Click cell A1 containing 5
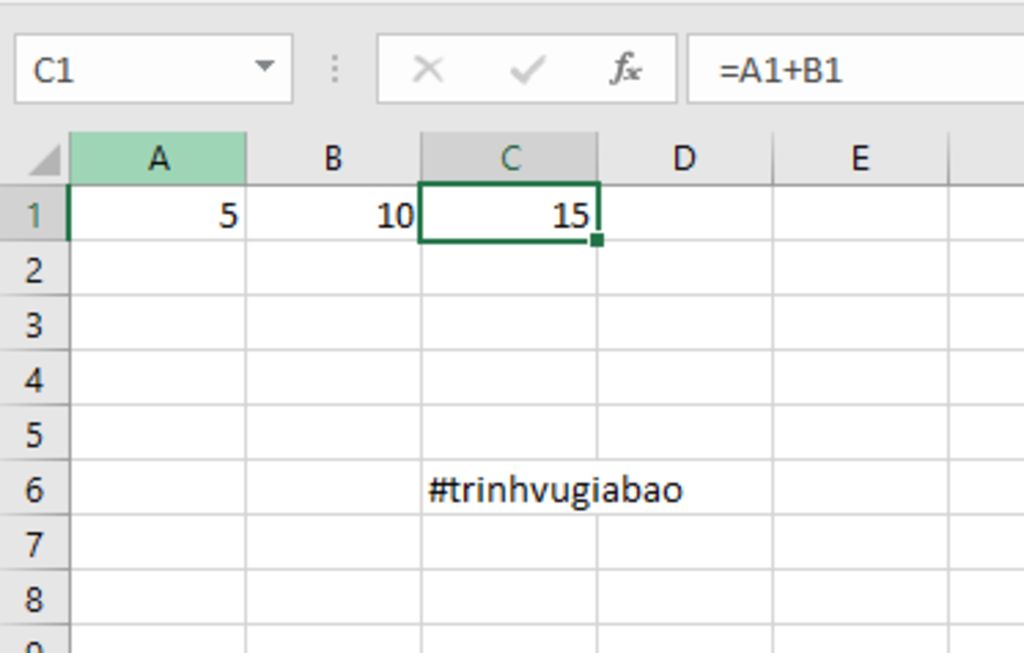Image resolution: width=1024 pixels, height=653 pixels. point(158,215)
